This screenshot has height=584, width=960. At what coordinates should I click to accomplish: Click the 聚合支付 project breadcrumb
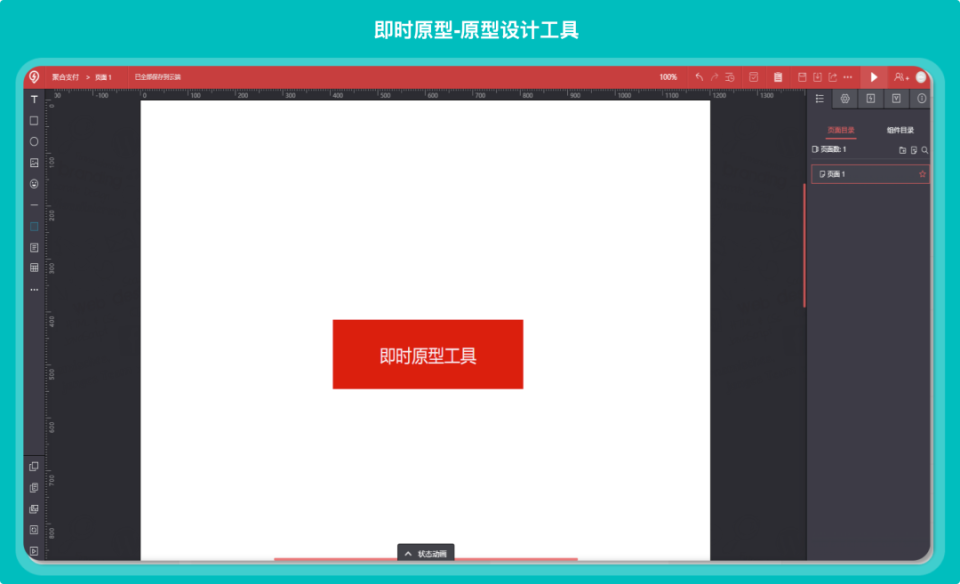(66, 77)
